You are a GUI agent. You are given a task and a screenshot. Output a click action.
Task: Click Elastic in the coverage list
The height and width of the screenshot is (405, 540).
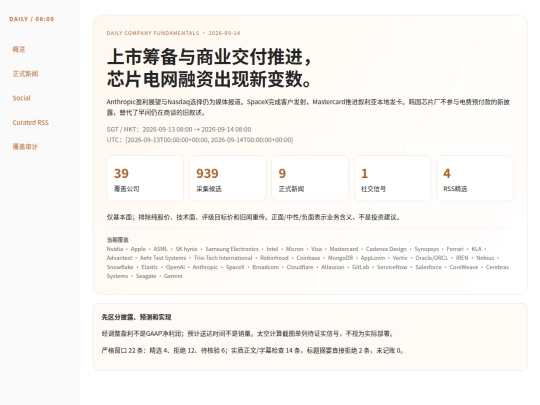[149, 267]
